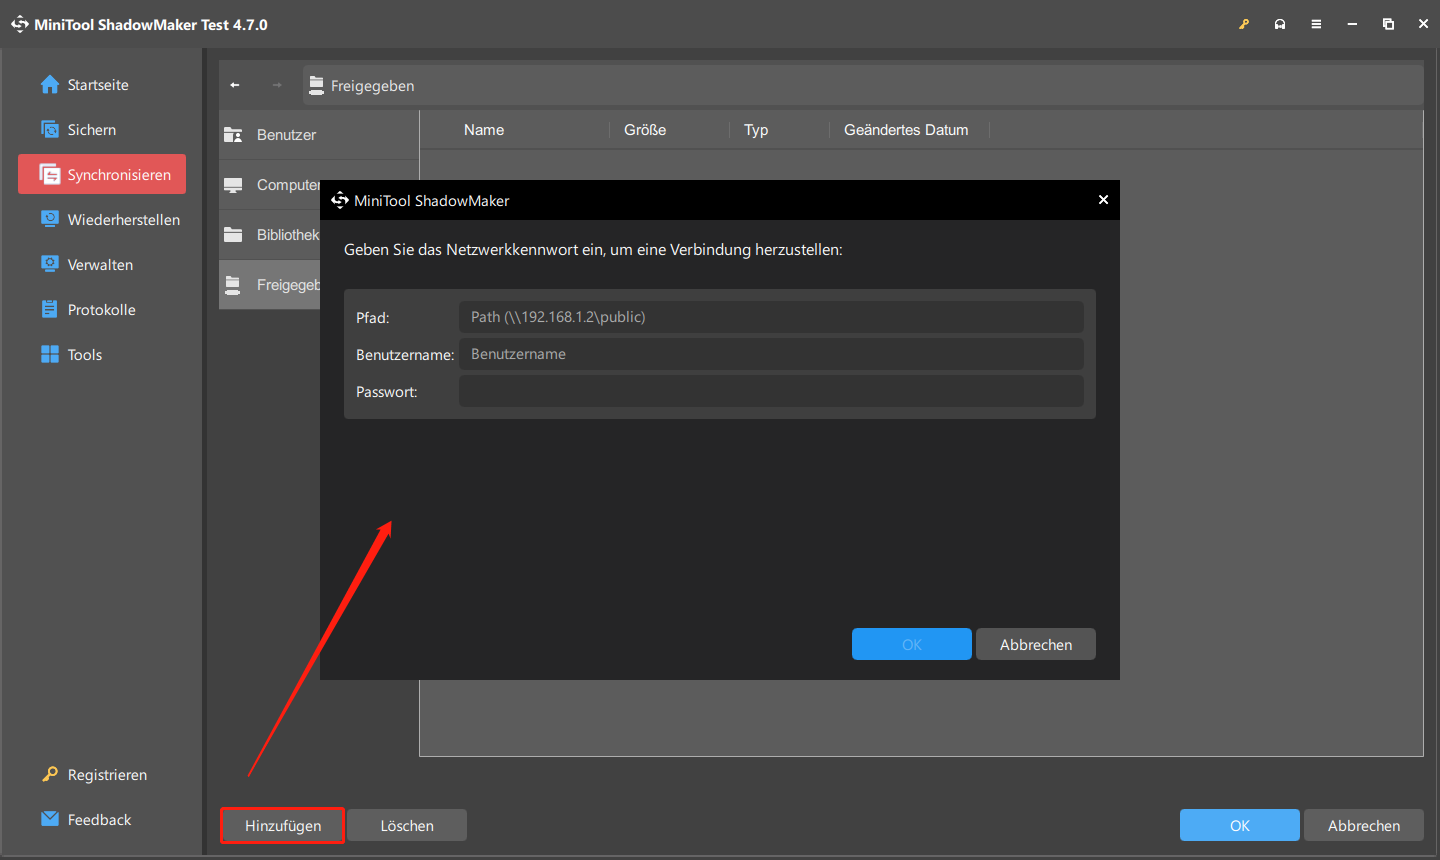This screenshot has height=860, width=1440.
Task: Open the Registrieren page
Action: coord(106,775)
